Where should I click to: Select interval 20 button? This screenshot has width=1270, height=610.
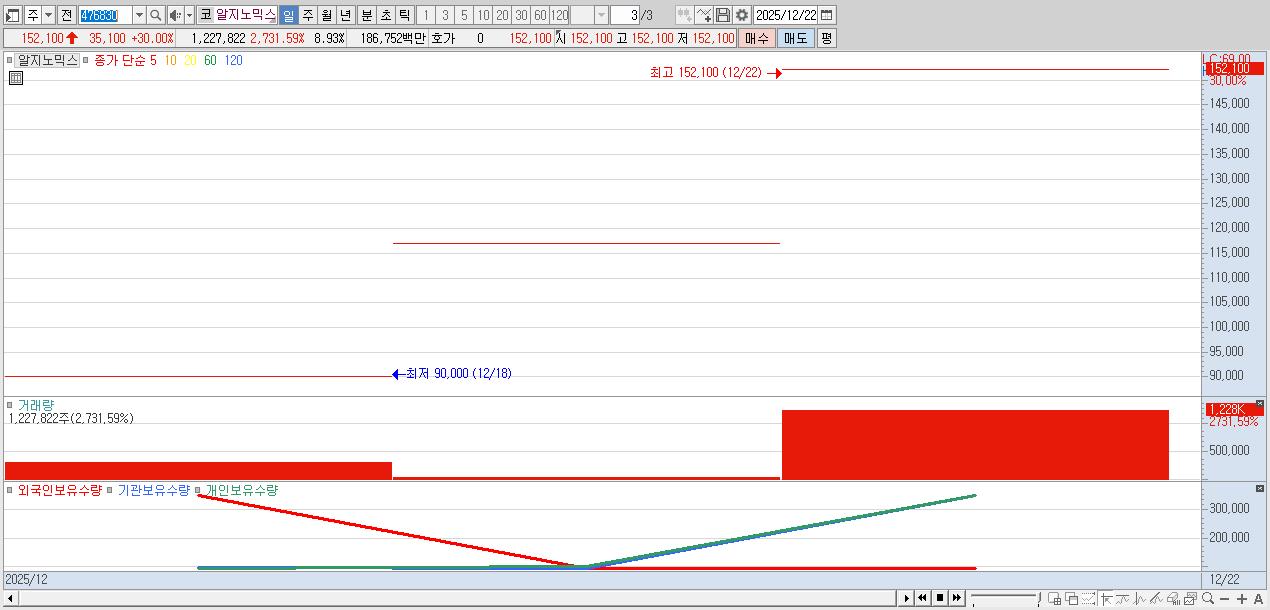tap(502, 15)
